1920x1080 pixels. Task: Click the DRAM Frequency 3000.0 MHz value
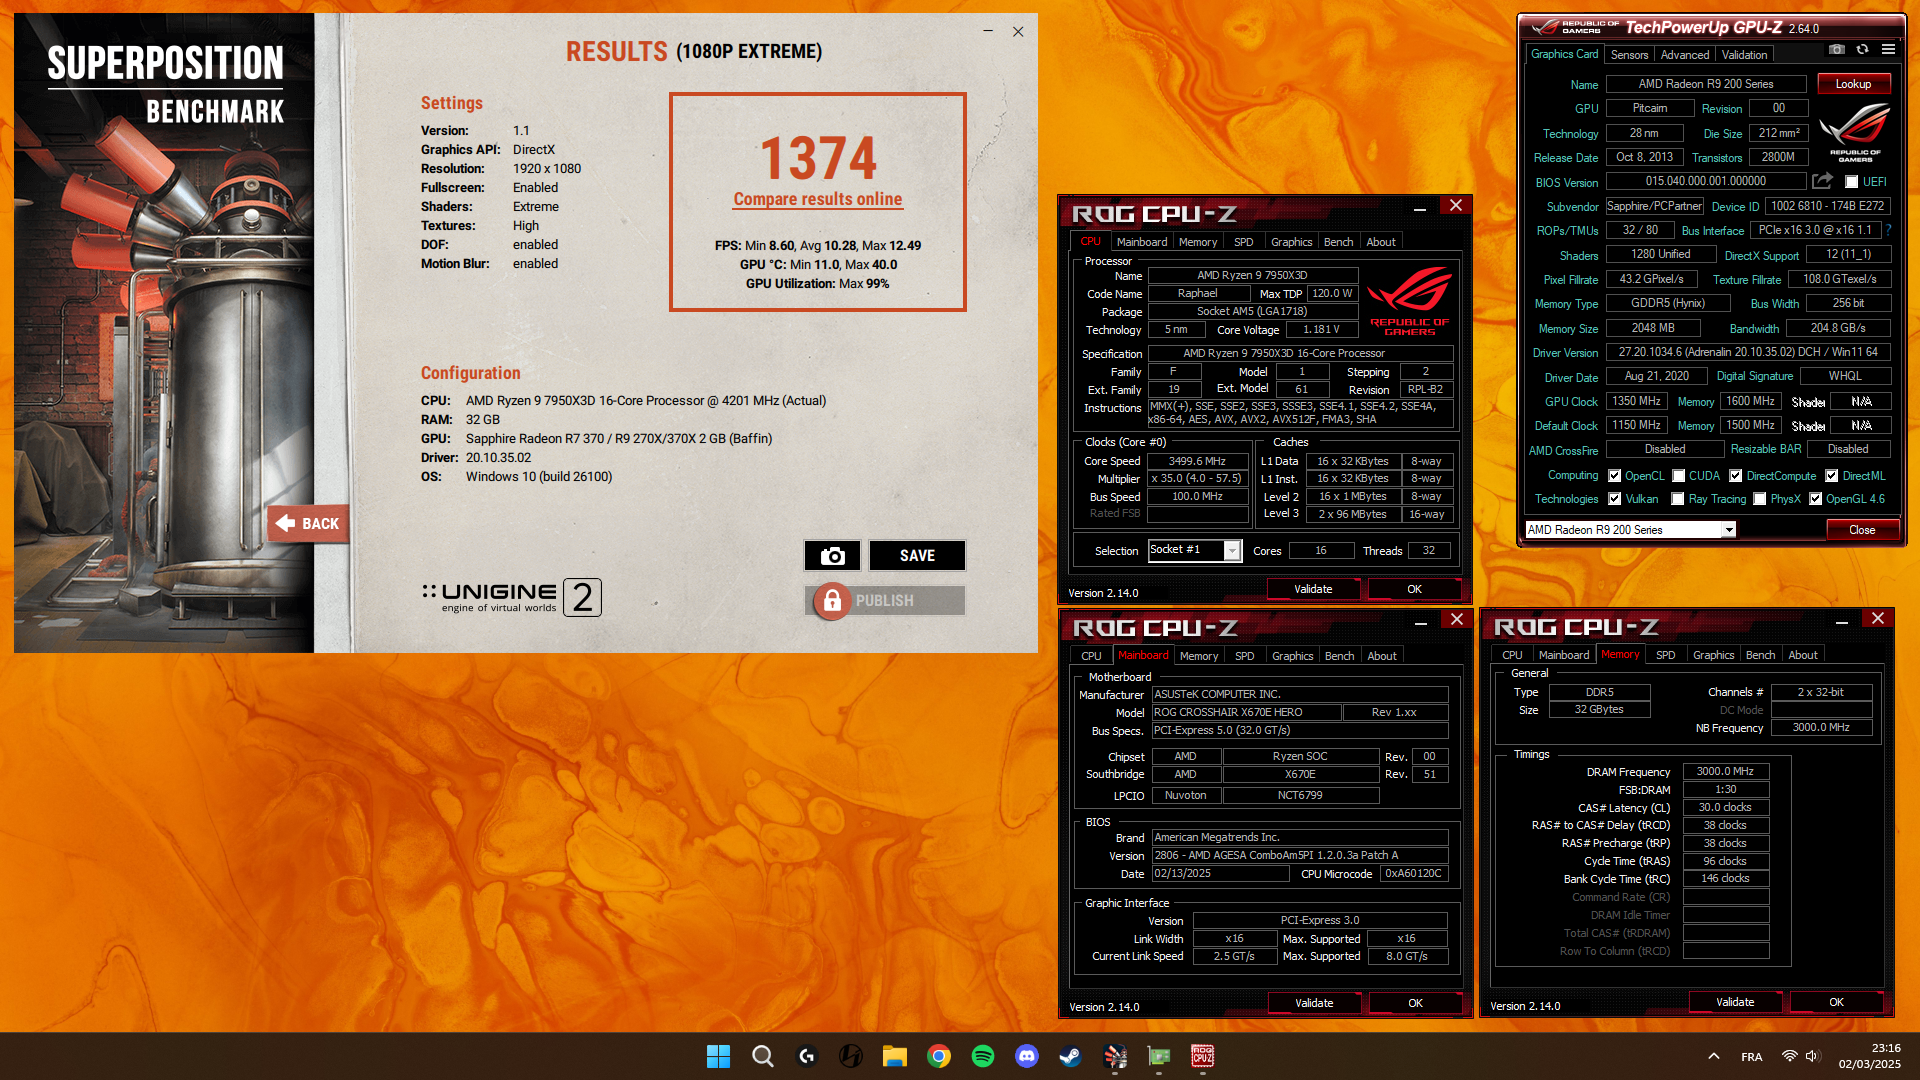(1726, 771)
